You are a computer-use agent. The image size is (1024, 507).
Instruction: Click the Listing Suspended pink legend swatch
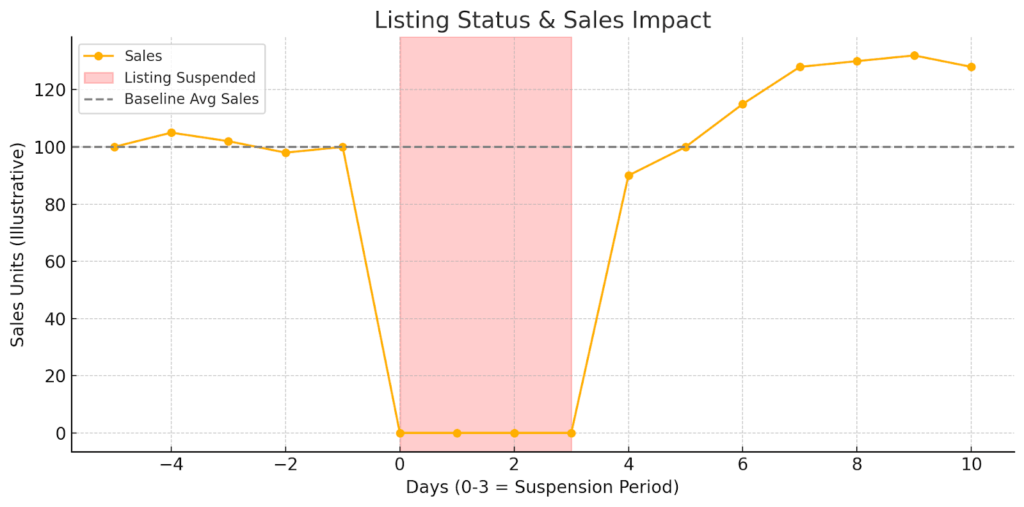pyautogui.click(x=98, y=78)
